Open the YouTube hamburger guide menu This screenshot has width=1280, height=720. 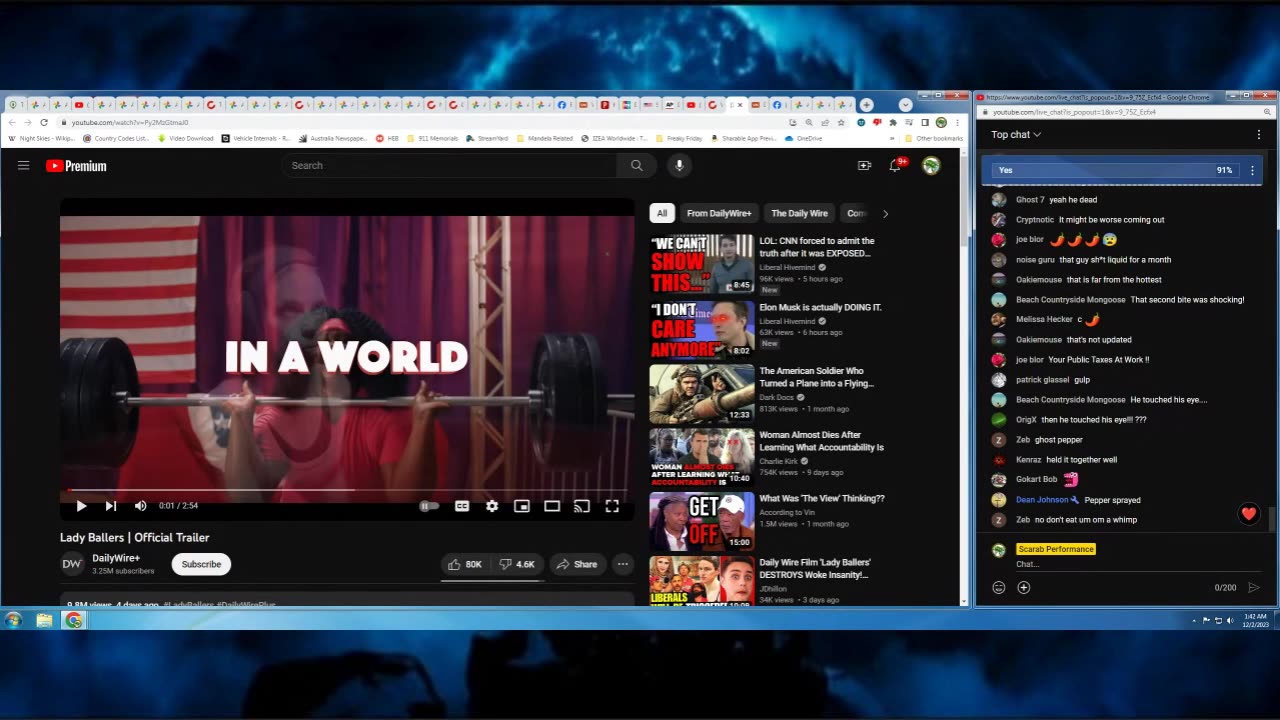[23, 166]
